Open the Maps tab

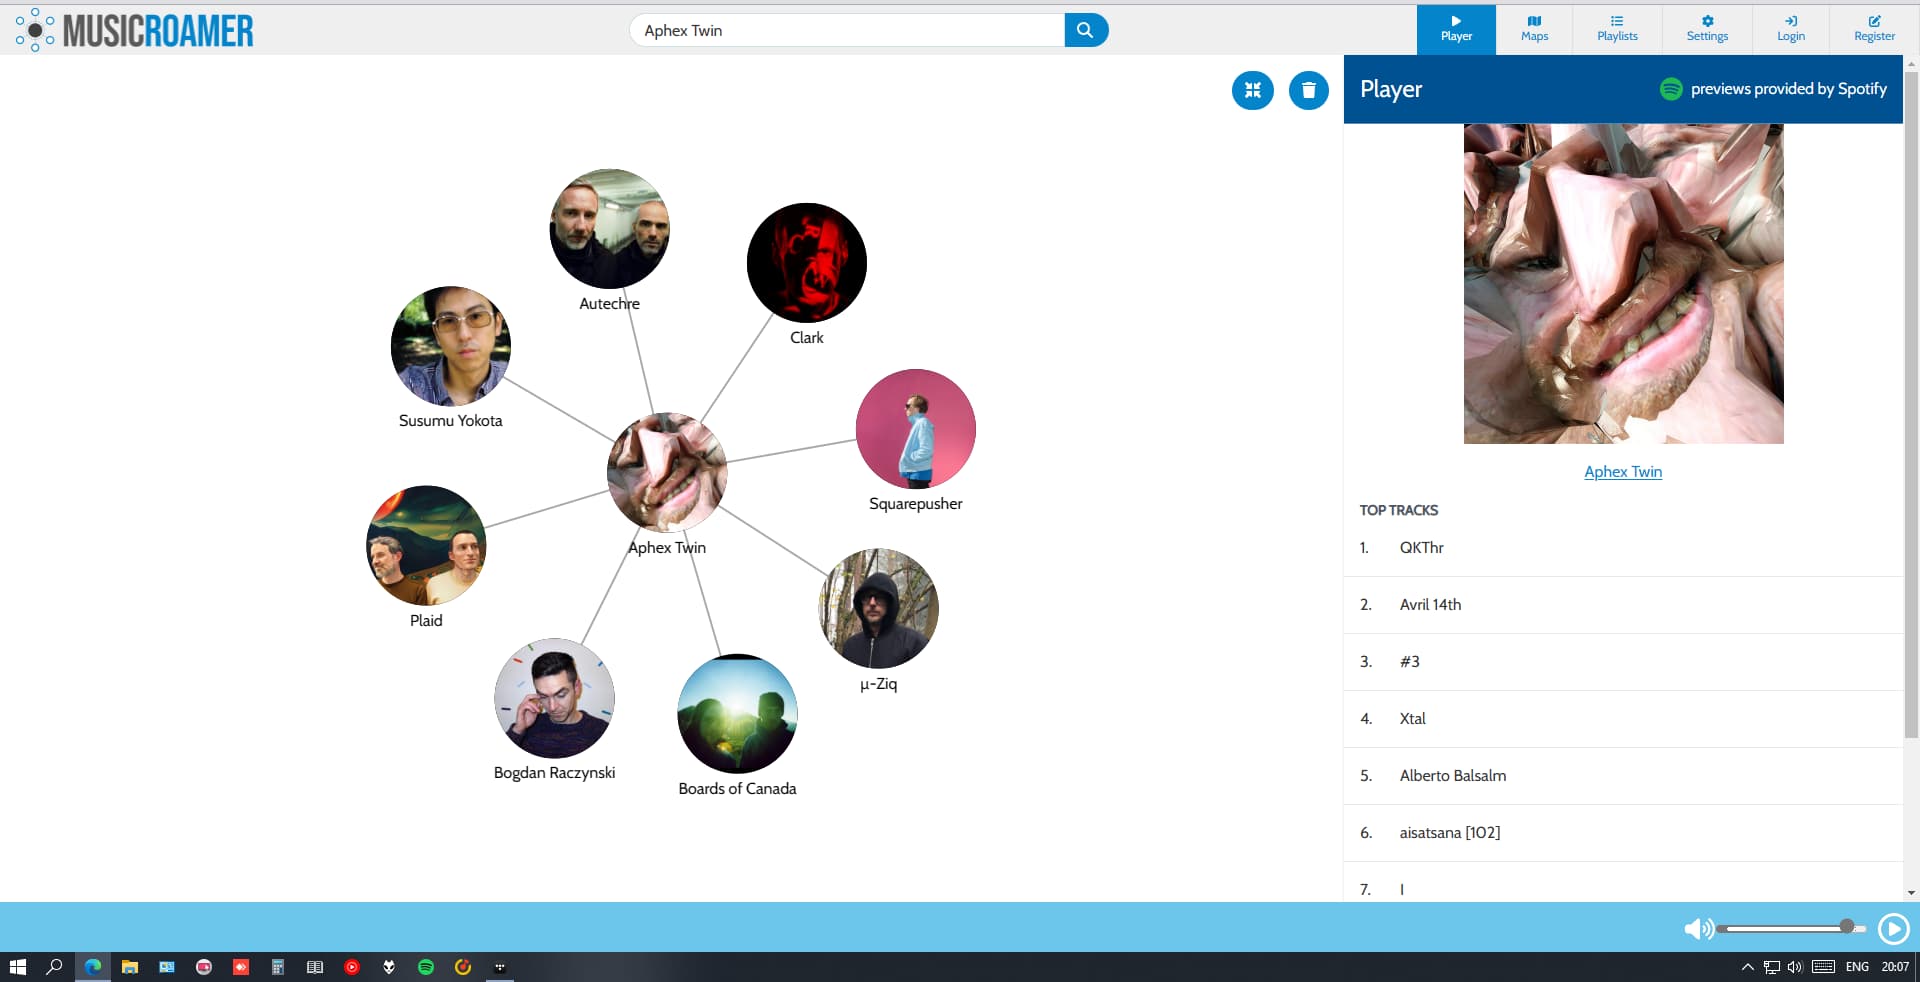click(x=1534, y=29)
